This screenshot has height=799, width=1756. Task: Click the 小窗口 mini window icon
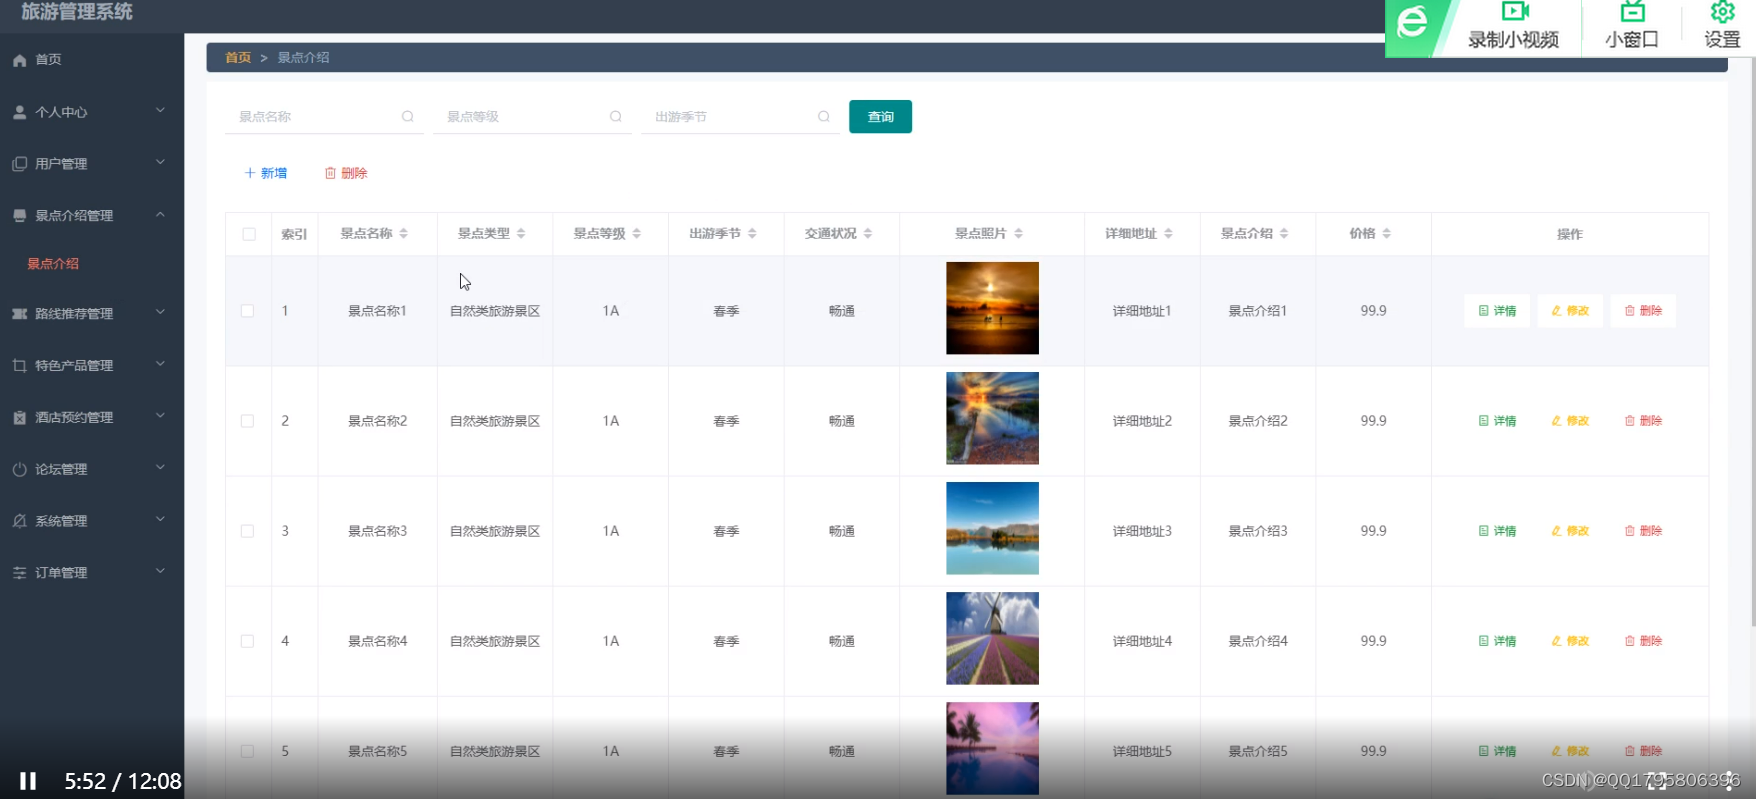pyautogui.click(x=1632, y=11)
